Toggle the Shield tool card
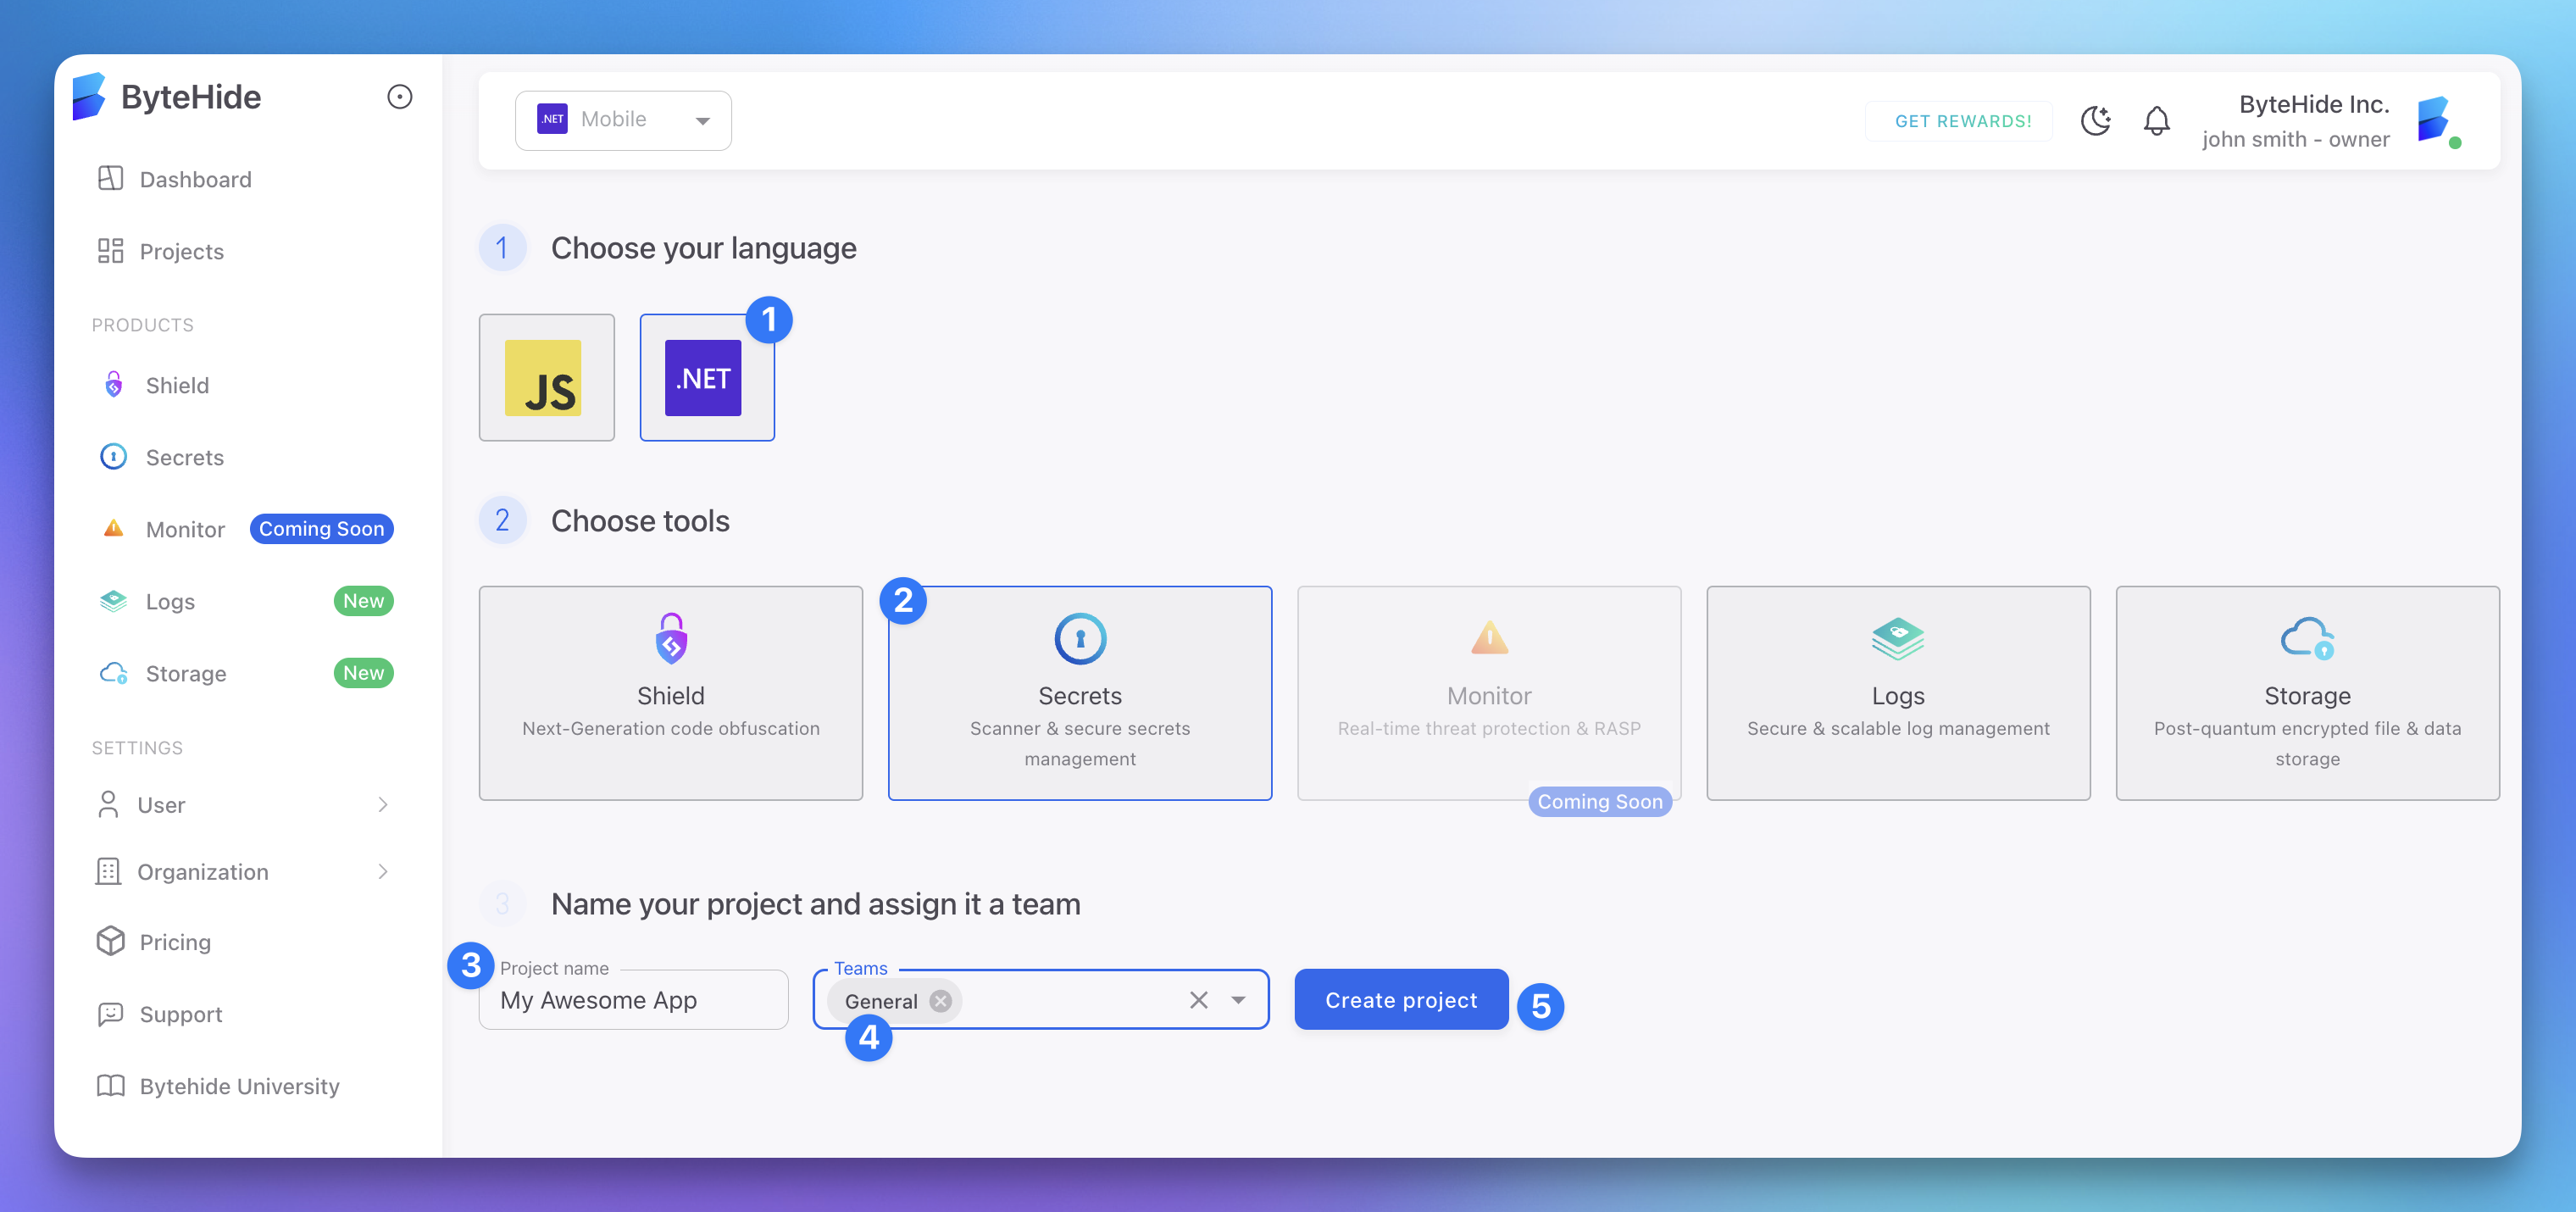Viewport: 2576px width, 1212px height. 670,693
